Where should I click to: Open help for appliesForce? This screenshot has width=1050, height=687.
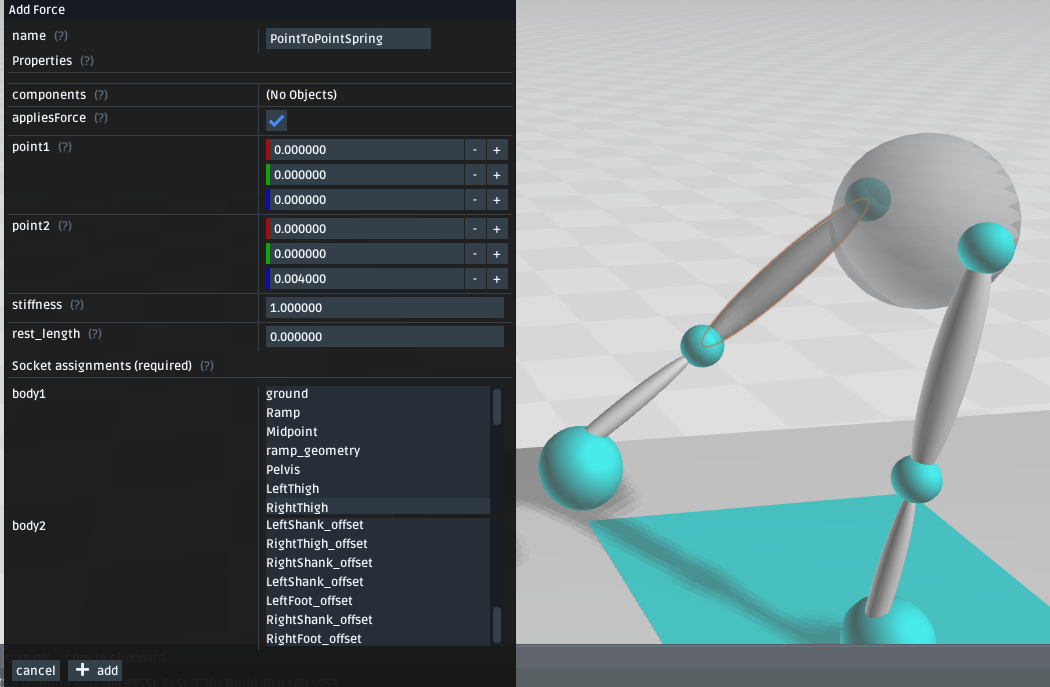[x=101, y=117]
